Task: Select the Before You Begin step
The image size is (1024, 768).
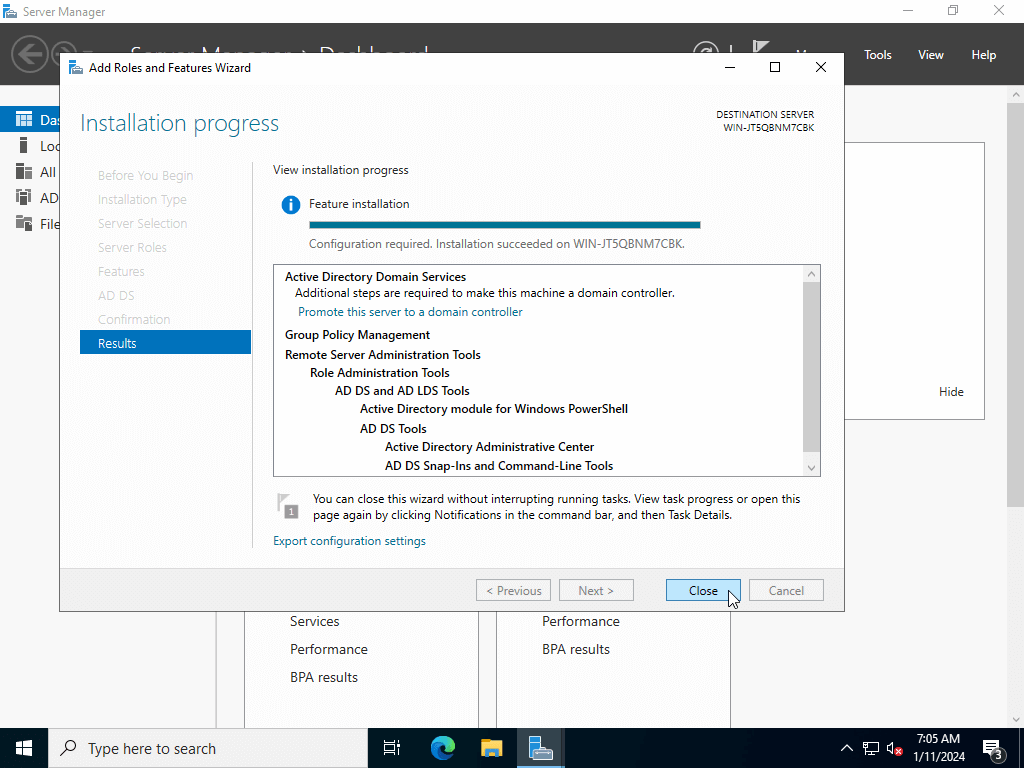Action: (146, 176)
